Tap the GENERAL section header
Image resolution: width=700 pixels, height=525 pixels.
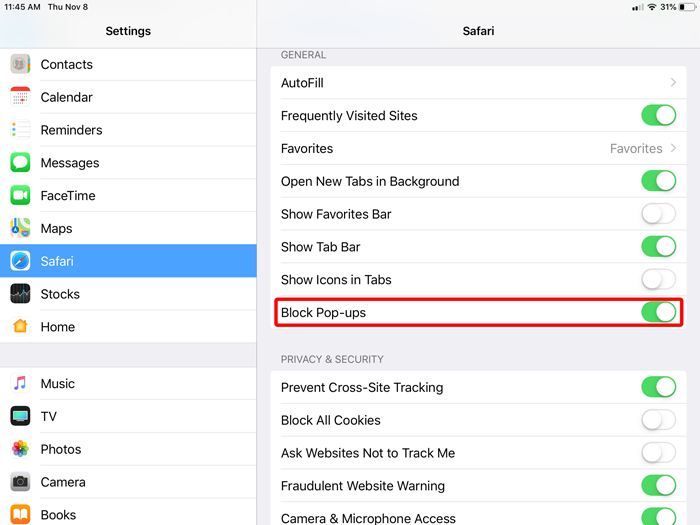click(x=303, y=55)
